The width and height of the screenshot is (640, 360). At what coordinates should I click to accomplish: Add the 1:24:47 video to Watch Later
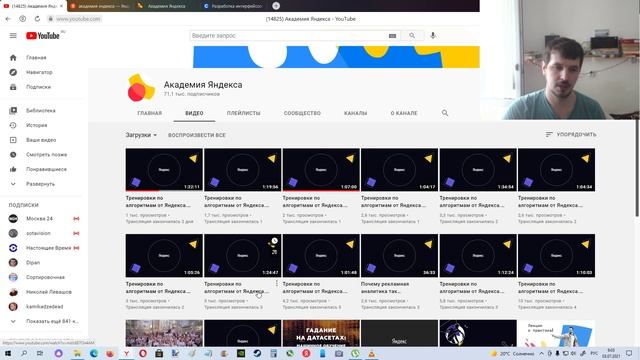tap(275, 241)
